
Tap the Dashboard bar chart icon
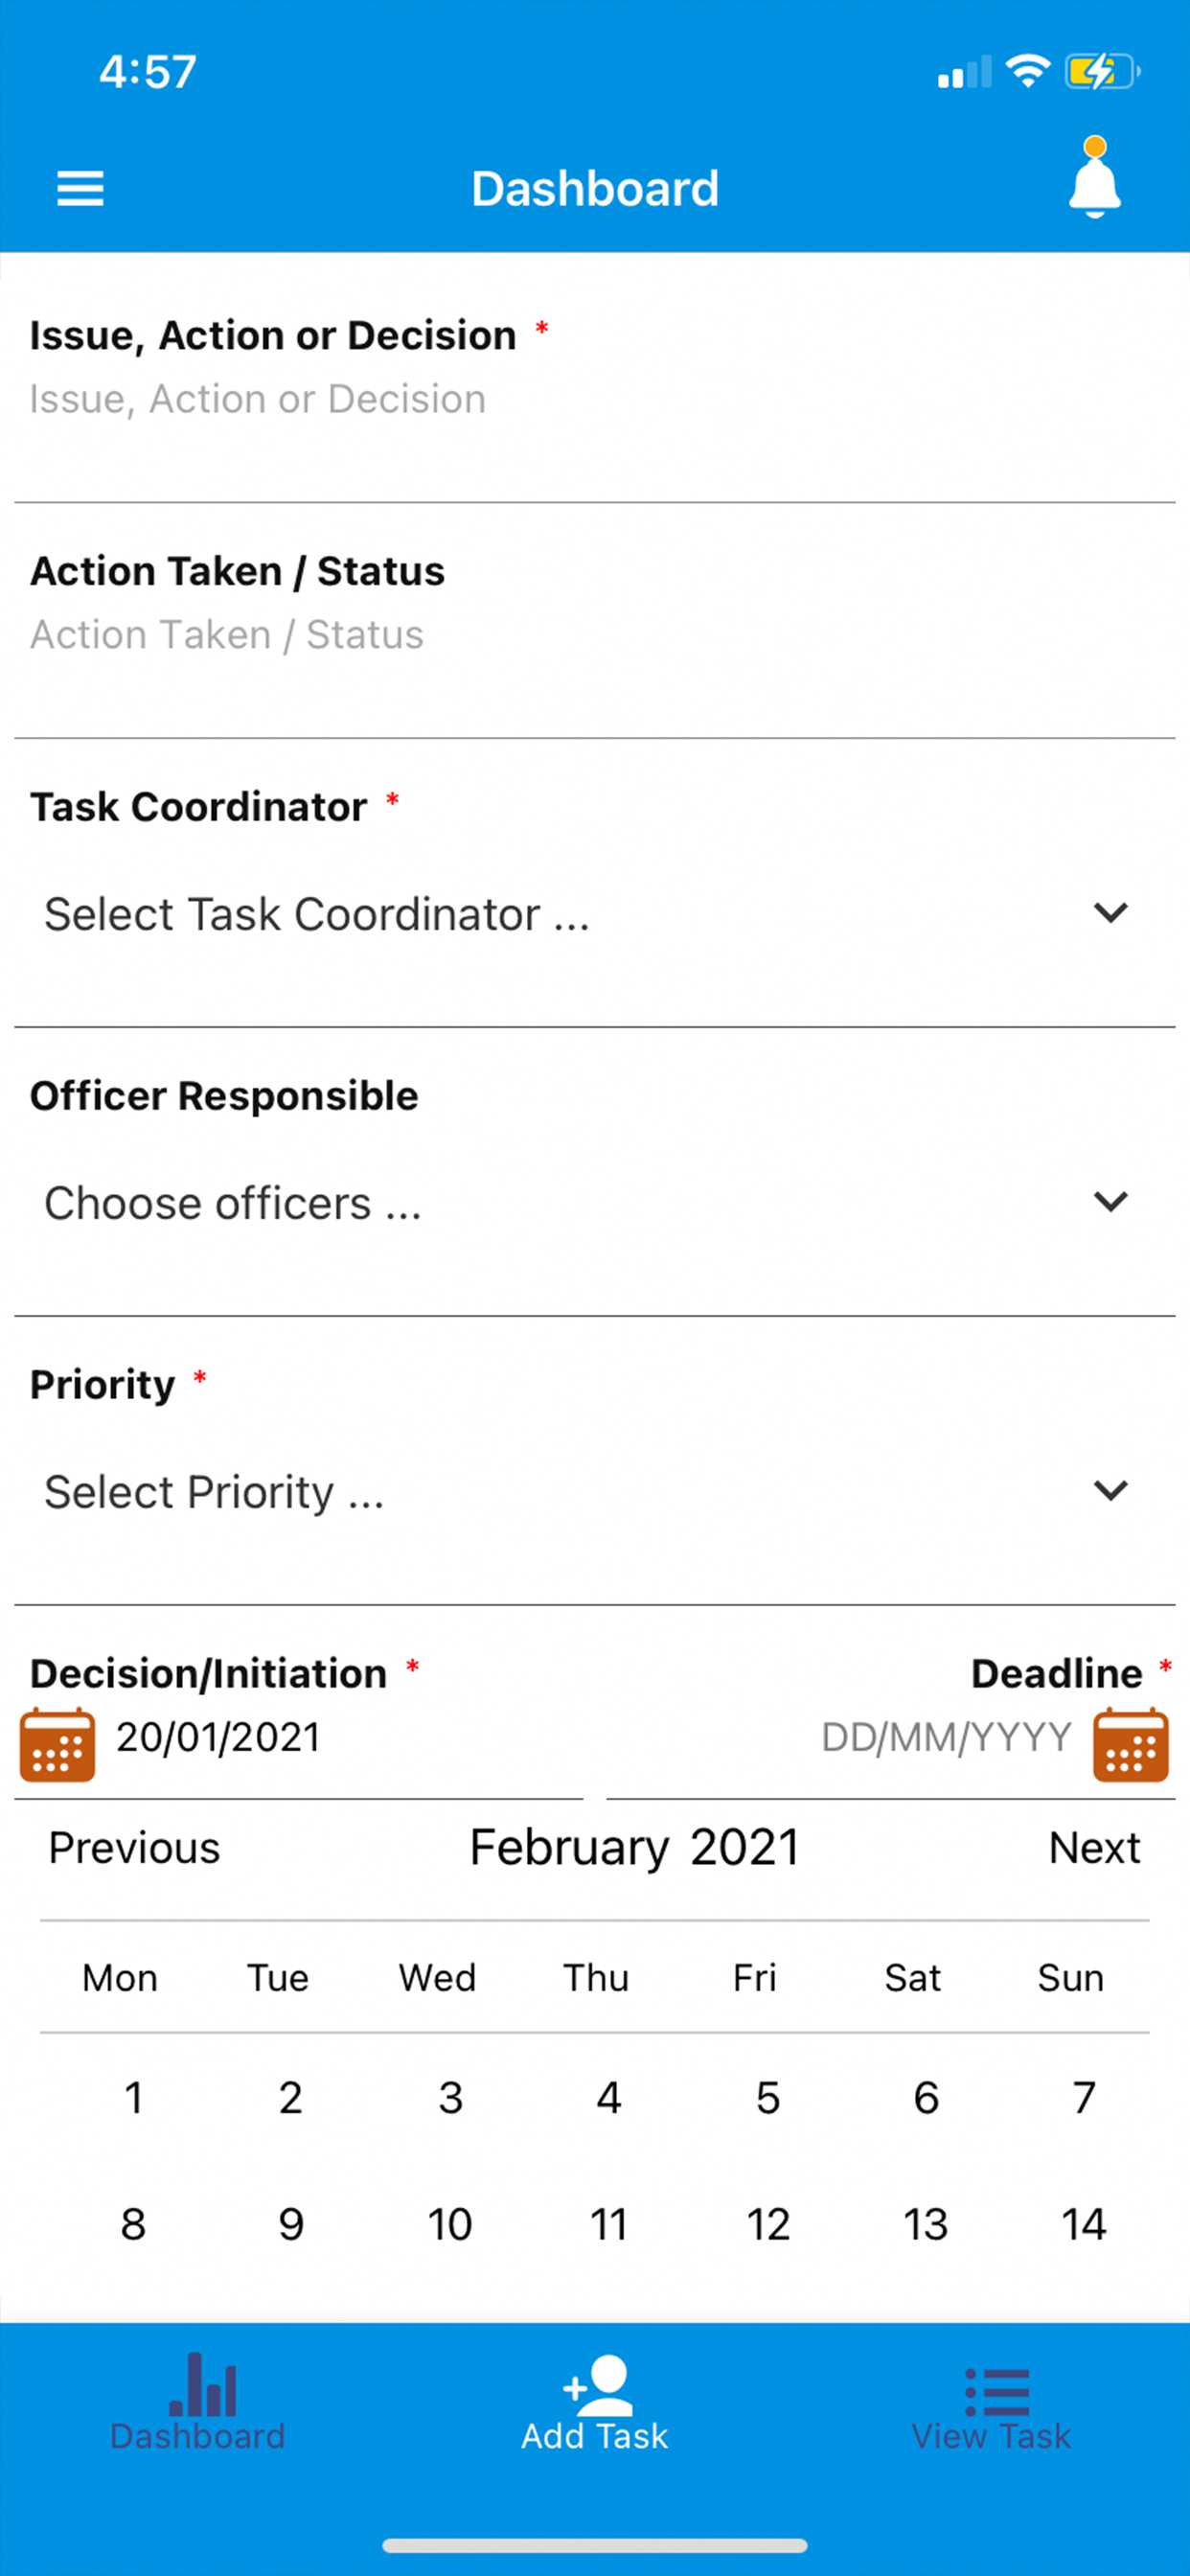pos(203,2384)
